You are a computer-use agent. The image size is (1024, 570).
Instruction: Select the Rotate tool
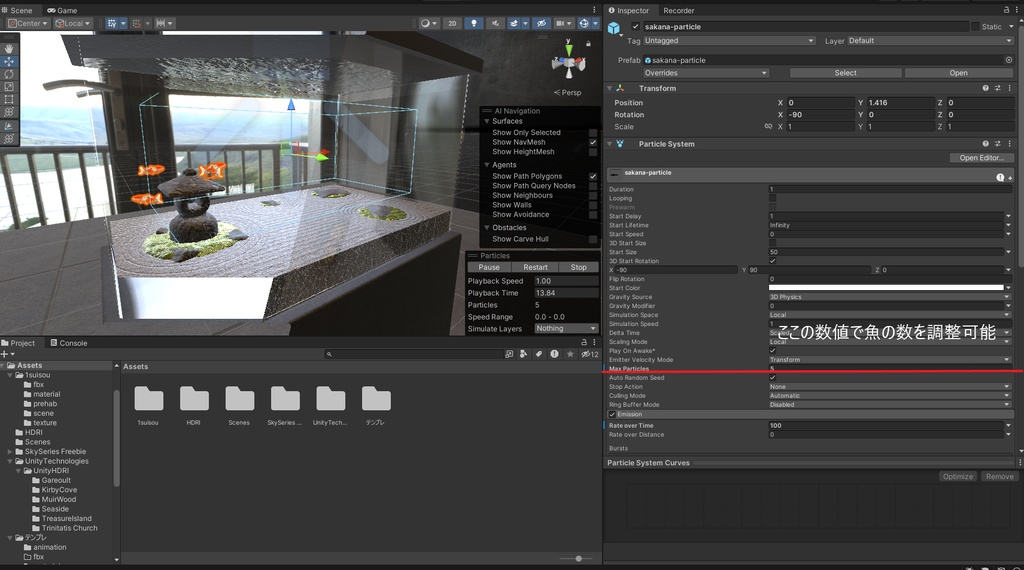[9, 74]
